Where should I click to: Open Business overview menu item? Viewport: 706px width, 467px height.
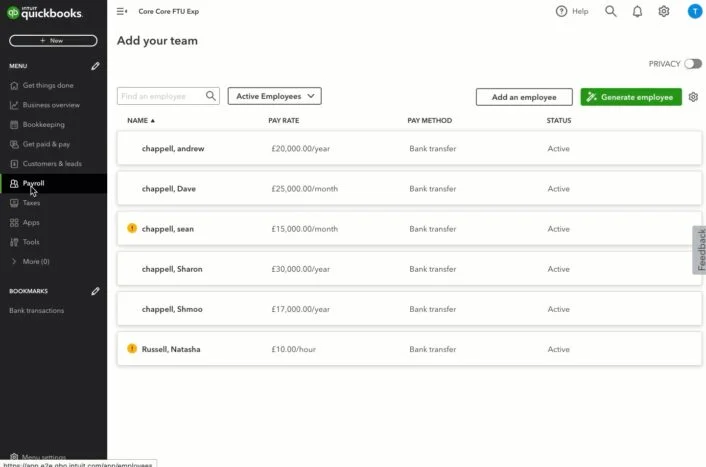(x=53, y=105)
